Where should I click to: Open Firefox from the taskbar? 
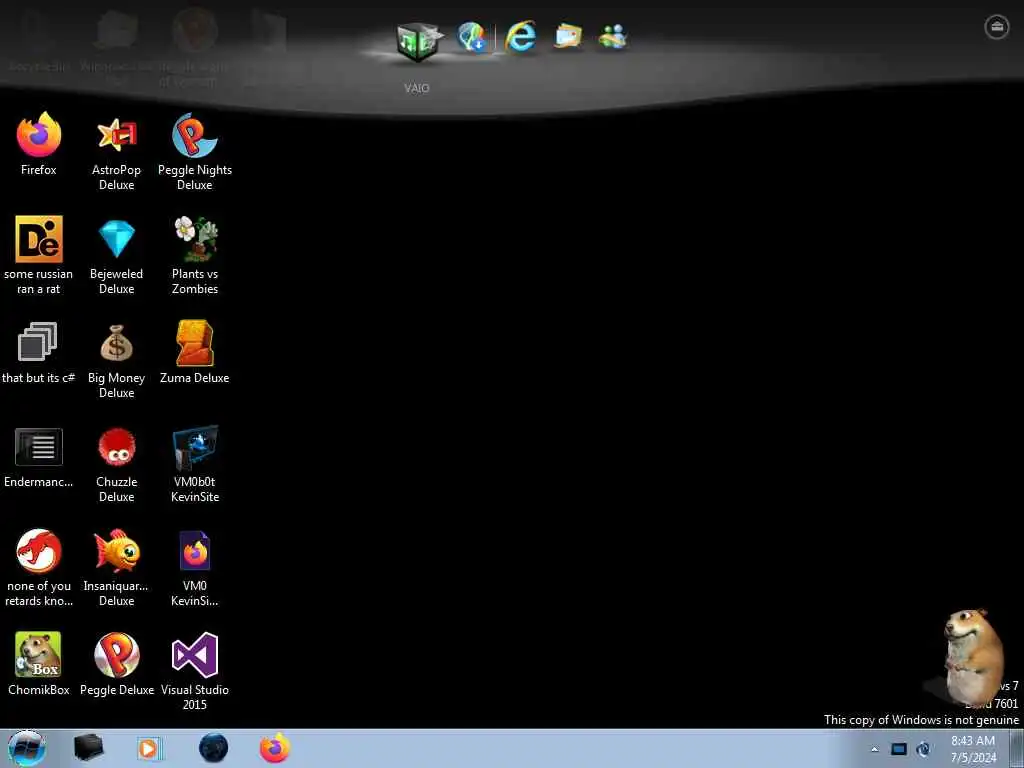[275, 748]
